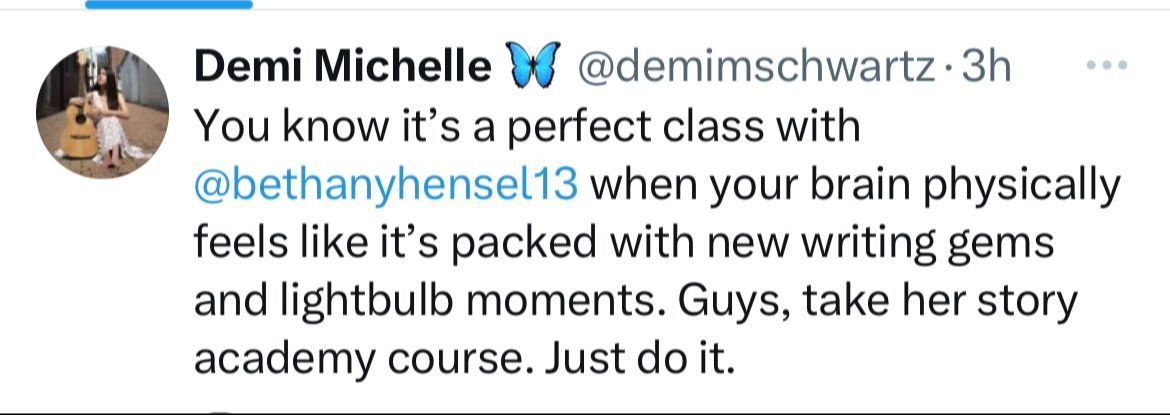Open the @bethanyhensel13 mention link
Image resolution: width=1170 pixels, height=415 pixels.
385,185
